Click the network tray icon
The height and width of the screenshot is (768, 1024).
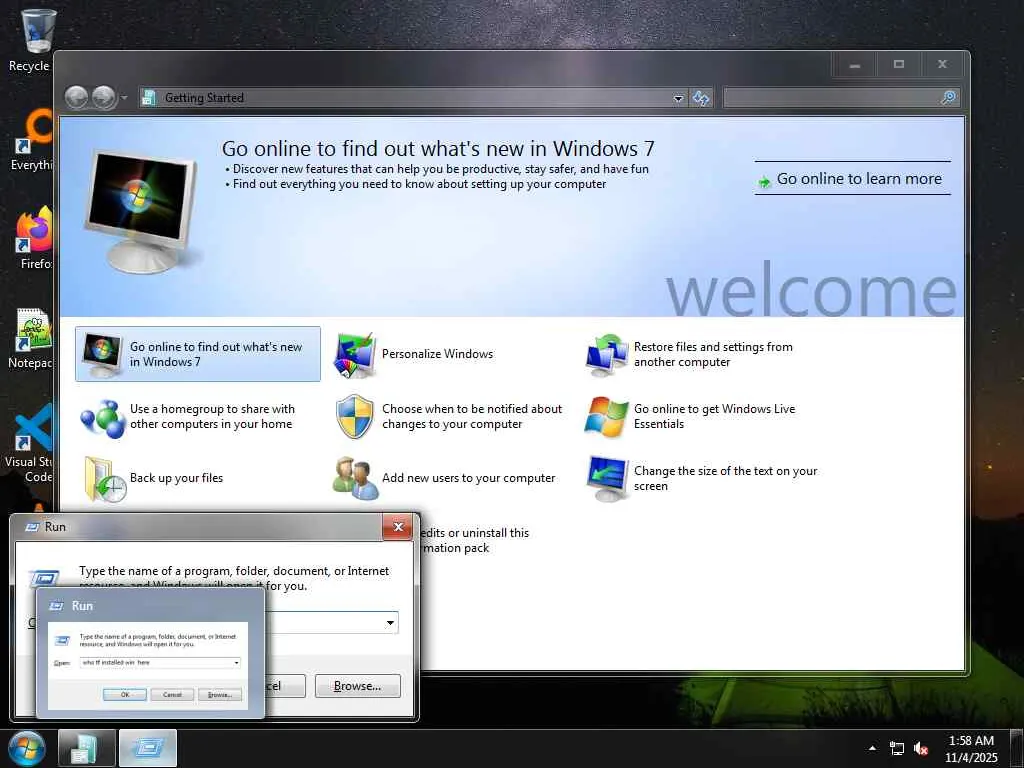click(897, 748)
